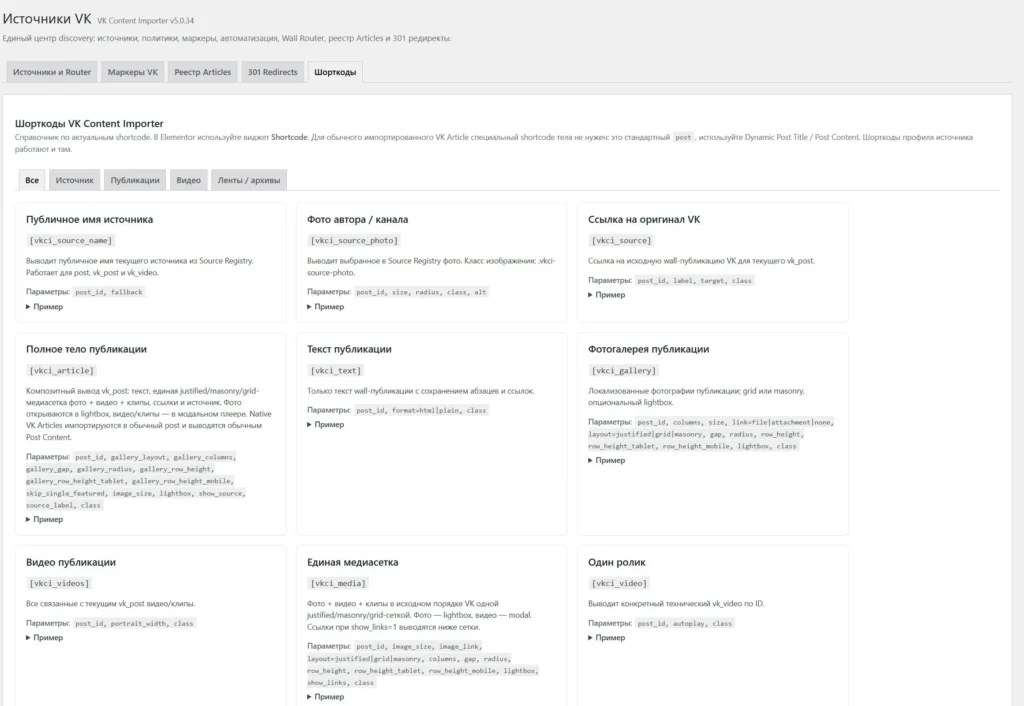1024x706 pixels.
Task: Switch to the "Видео" shortcode filter tab
Action: coord(188,180)
